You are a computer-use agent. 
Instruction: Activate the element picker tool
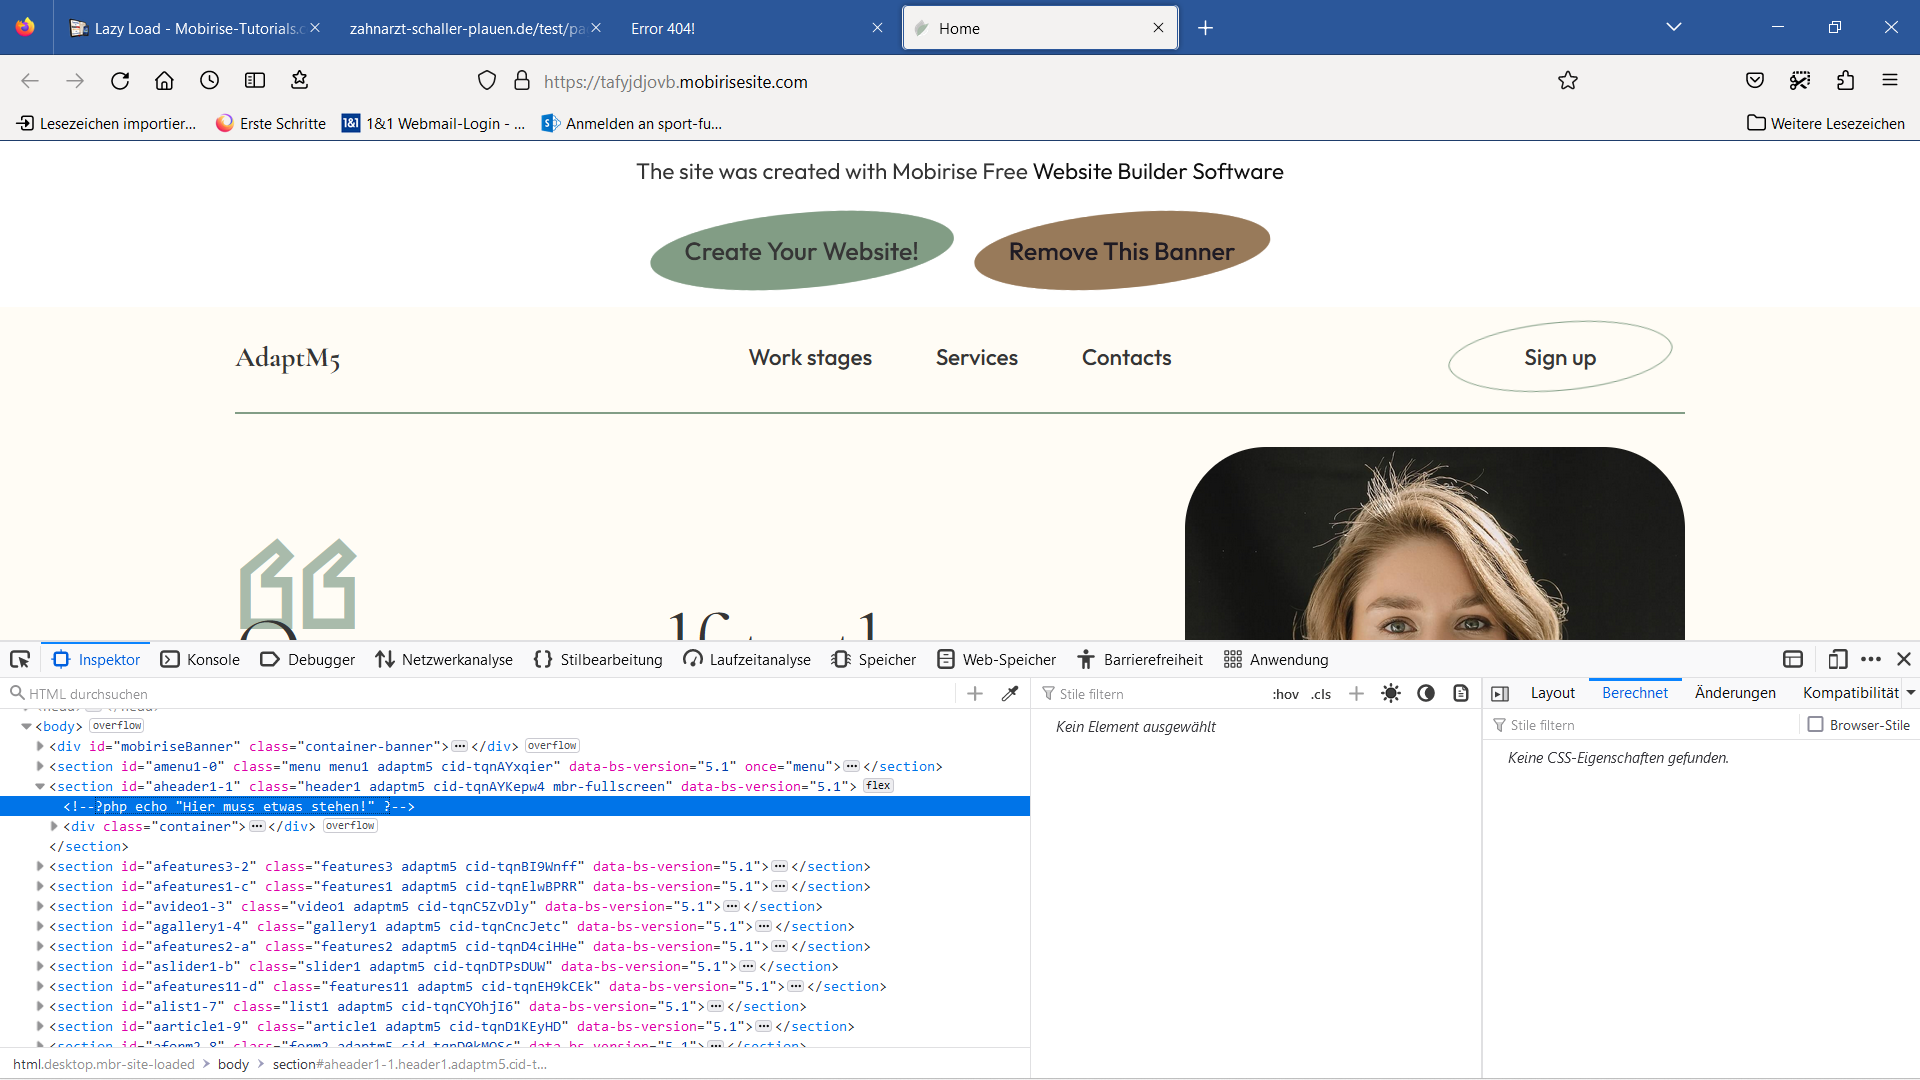(20, 659)
